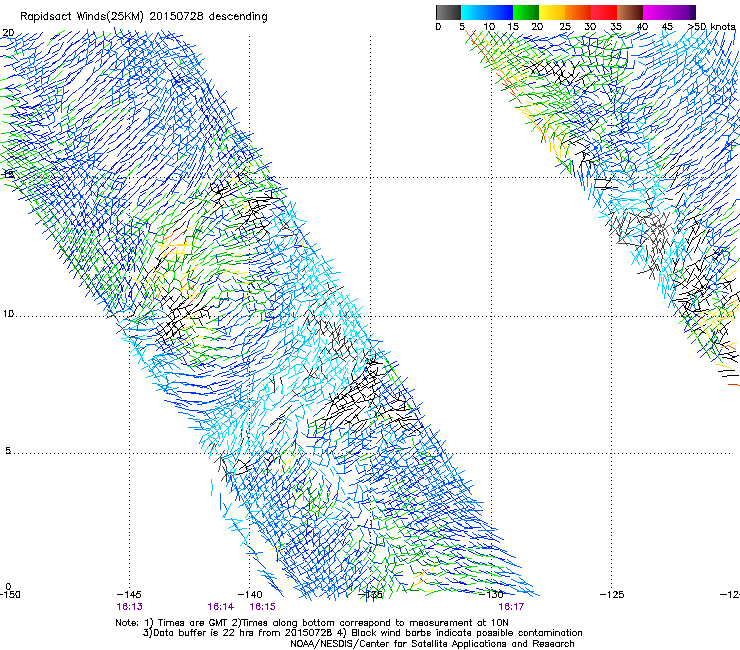740x650 pixels.
Task: Click the longitude '-140' axis label
Action: 250,595
